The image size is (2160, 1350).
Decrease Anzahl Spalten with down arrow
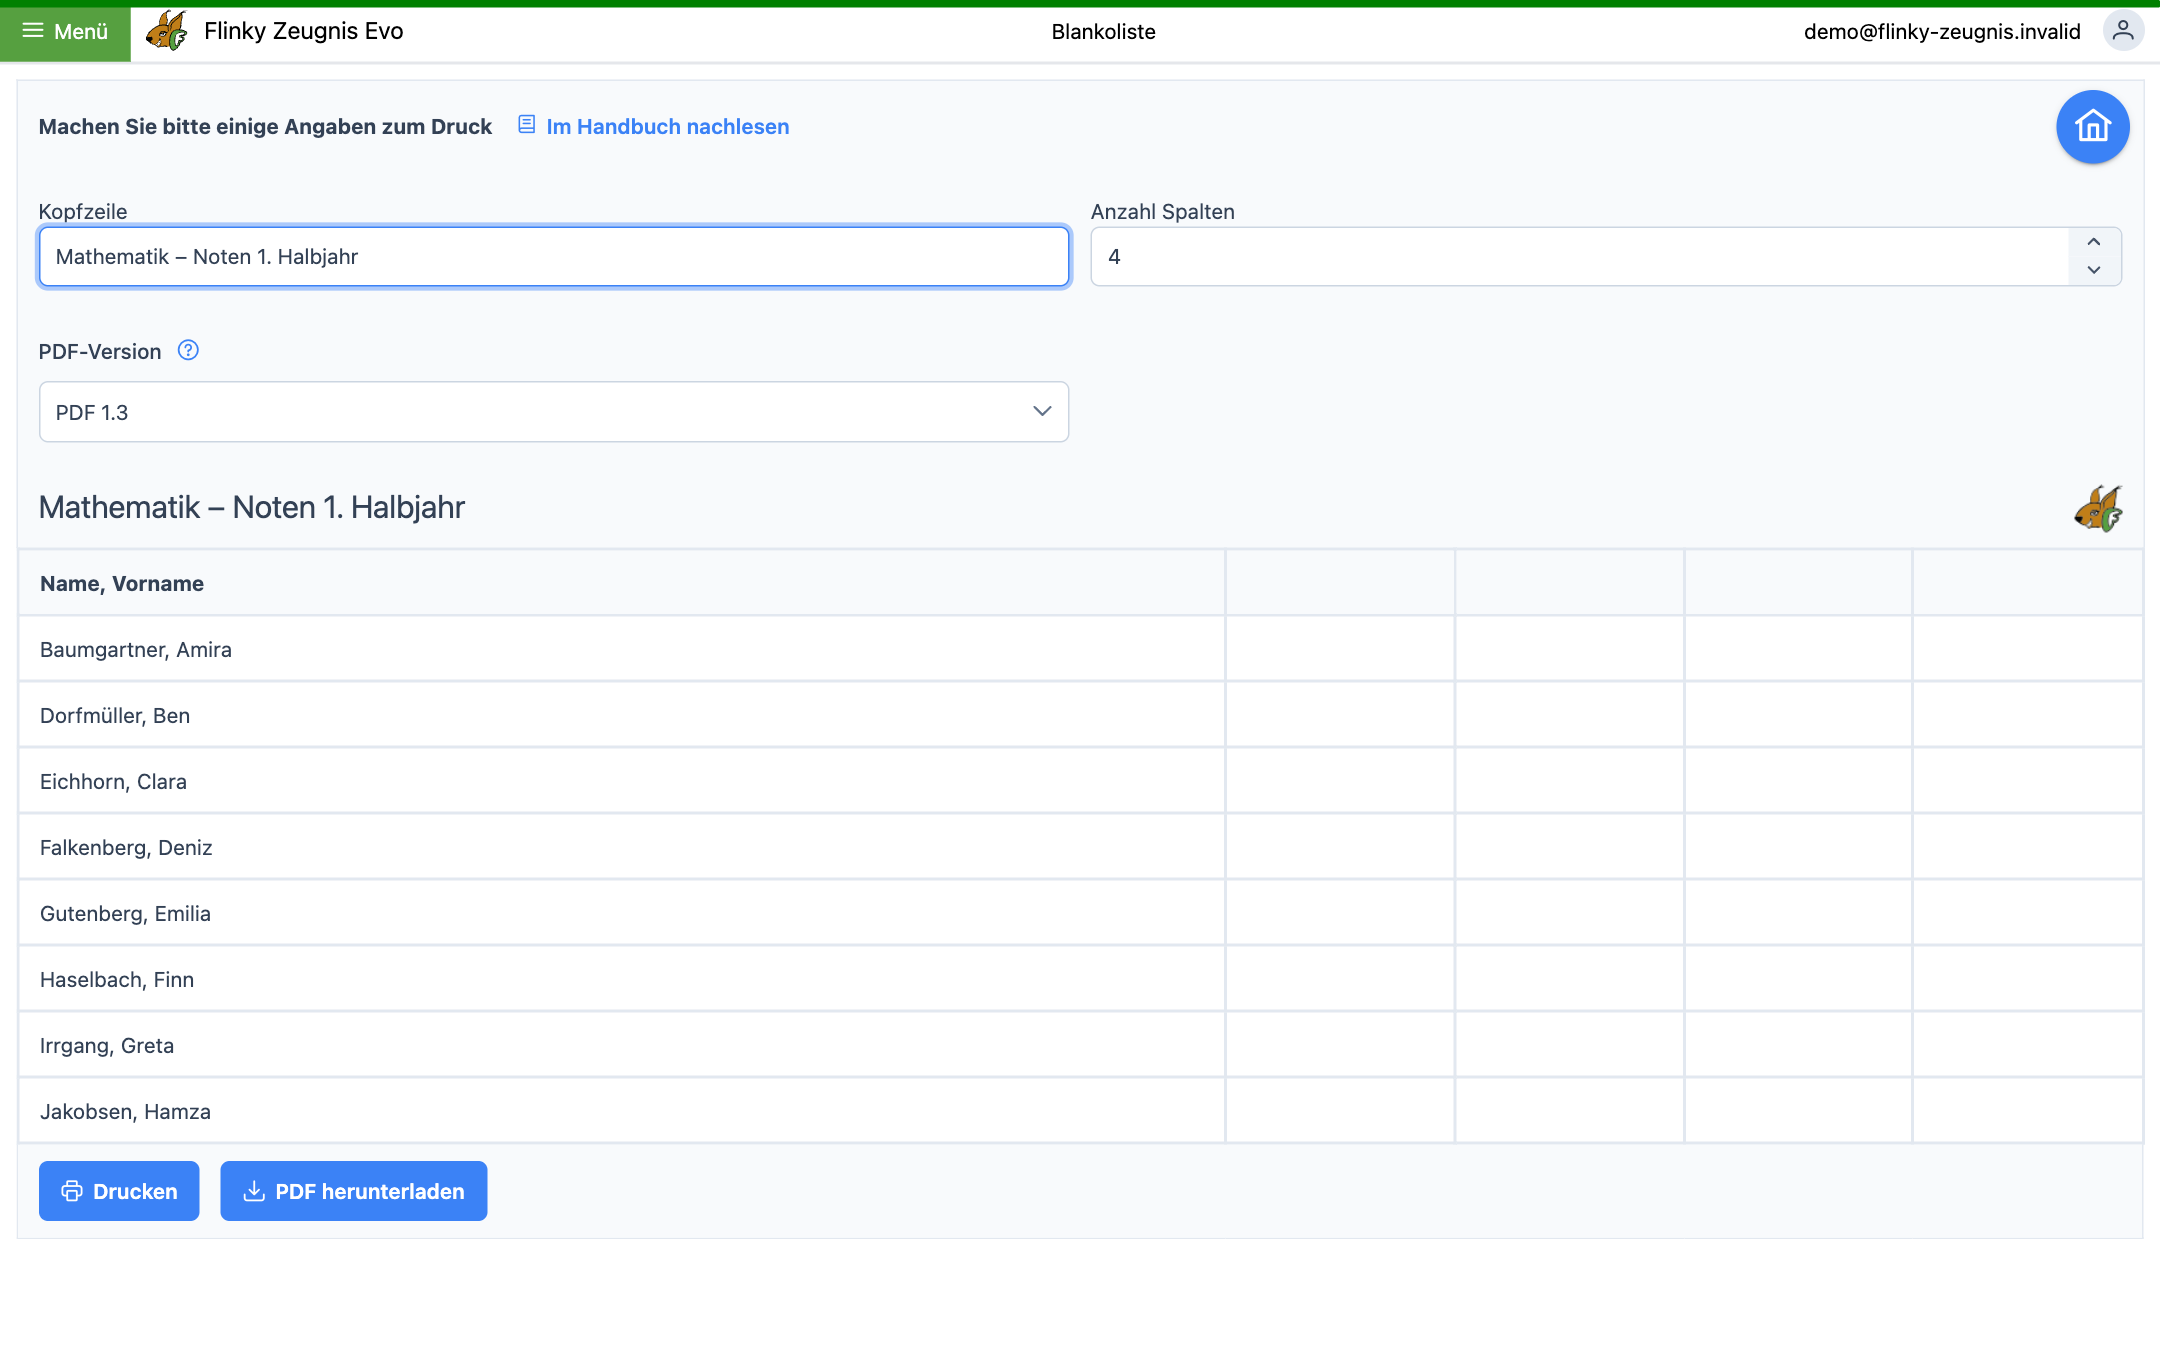pyautogui.click(x=2094, y=270)
